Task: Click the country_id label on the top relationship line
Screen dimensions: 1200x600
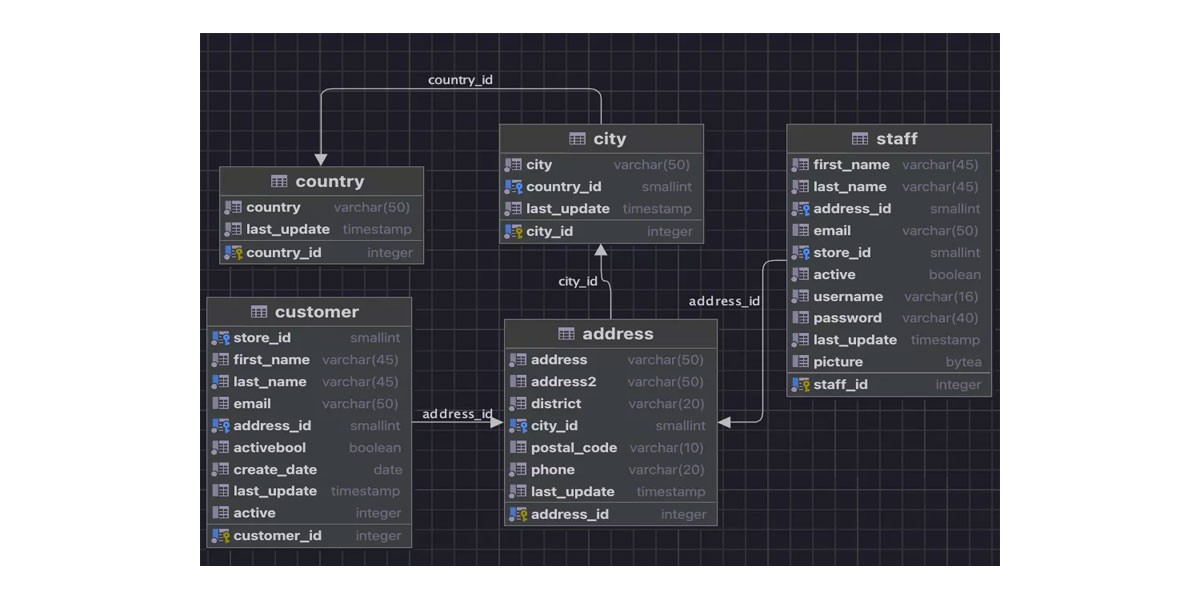Action: pos(461,79)
